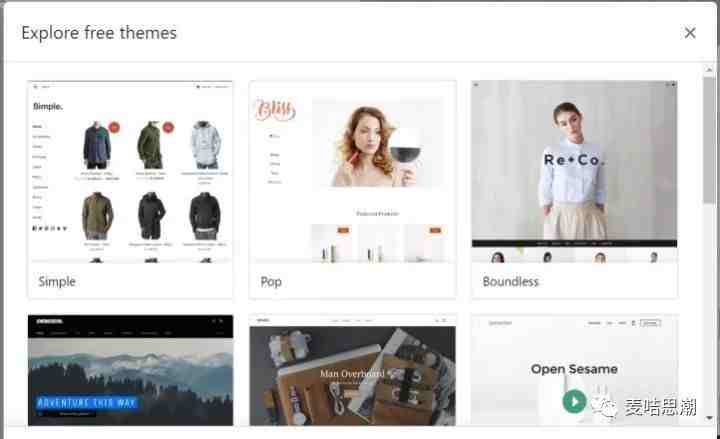Open the Man Overboard theme thumbnail
This screenshot has width=720, height=439.
coord(352,370)
